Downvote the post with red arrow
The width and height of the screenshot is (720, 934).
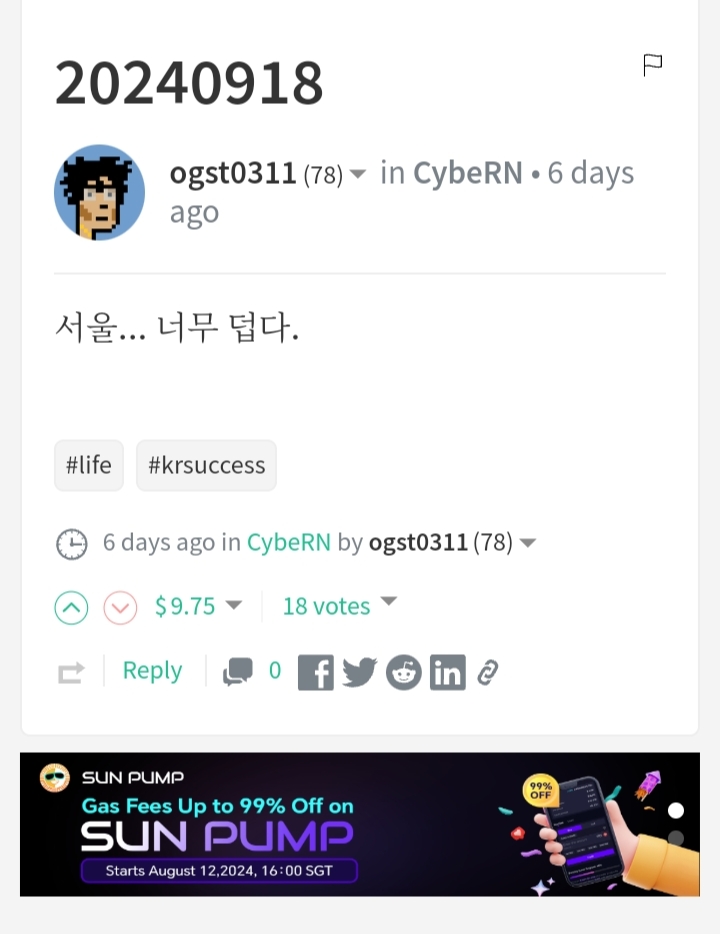120,608
